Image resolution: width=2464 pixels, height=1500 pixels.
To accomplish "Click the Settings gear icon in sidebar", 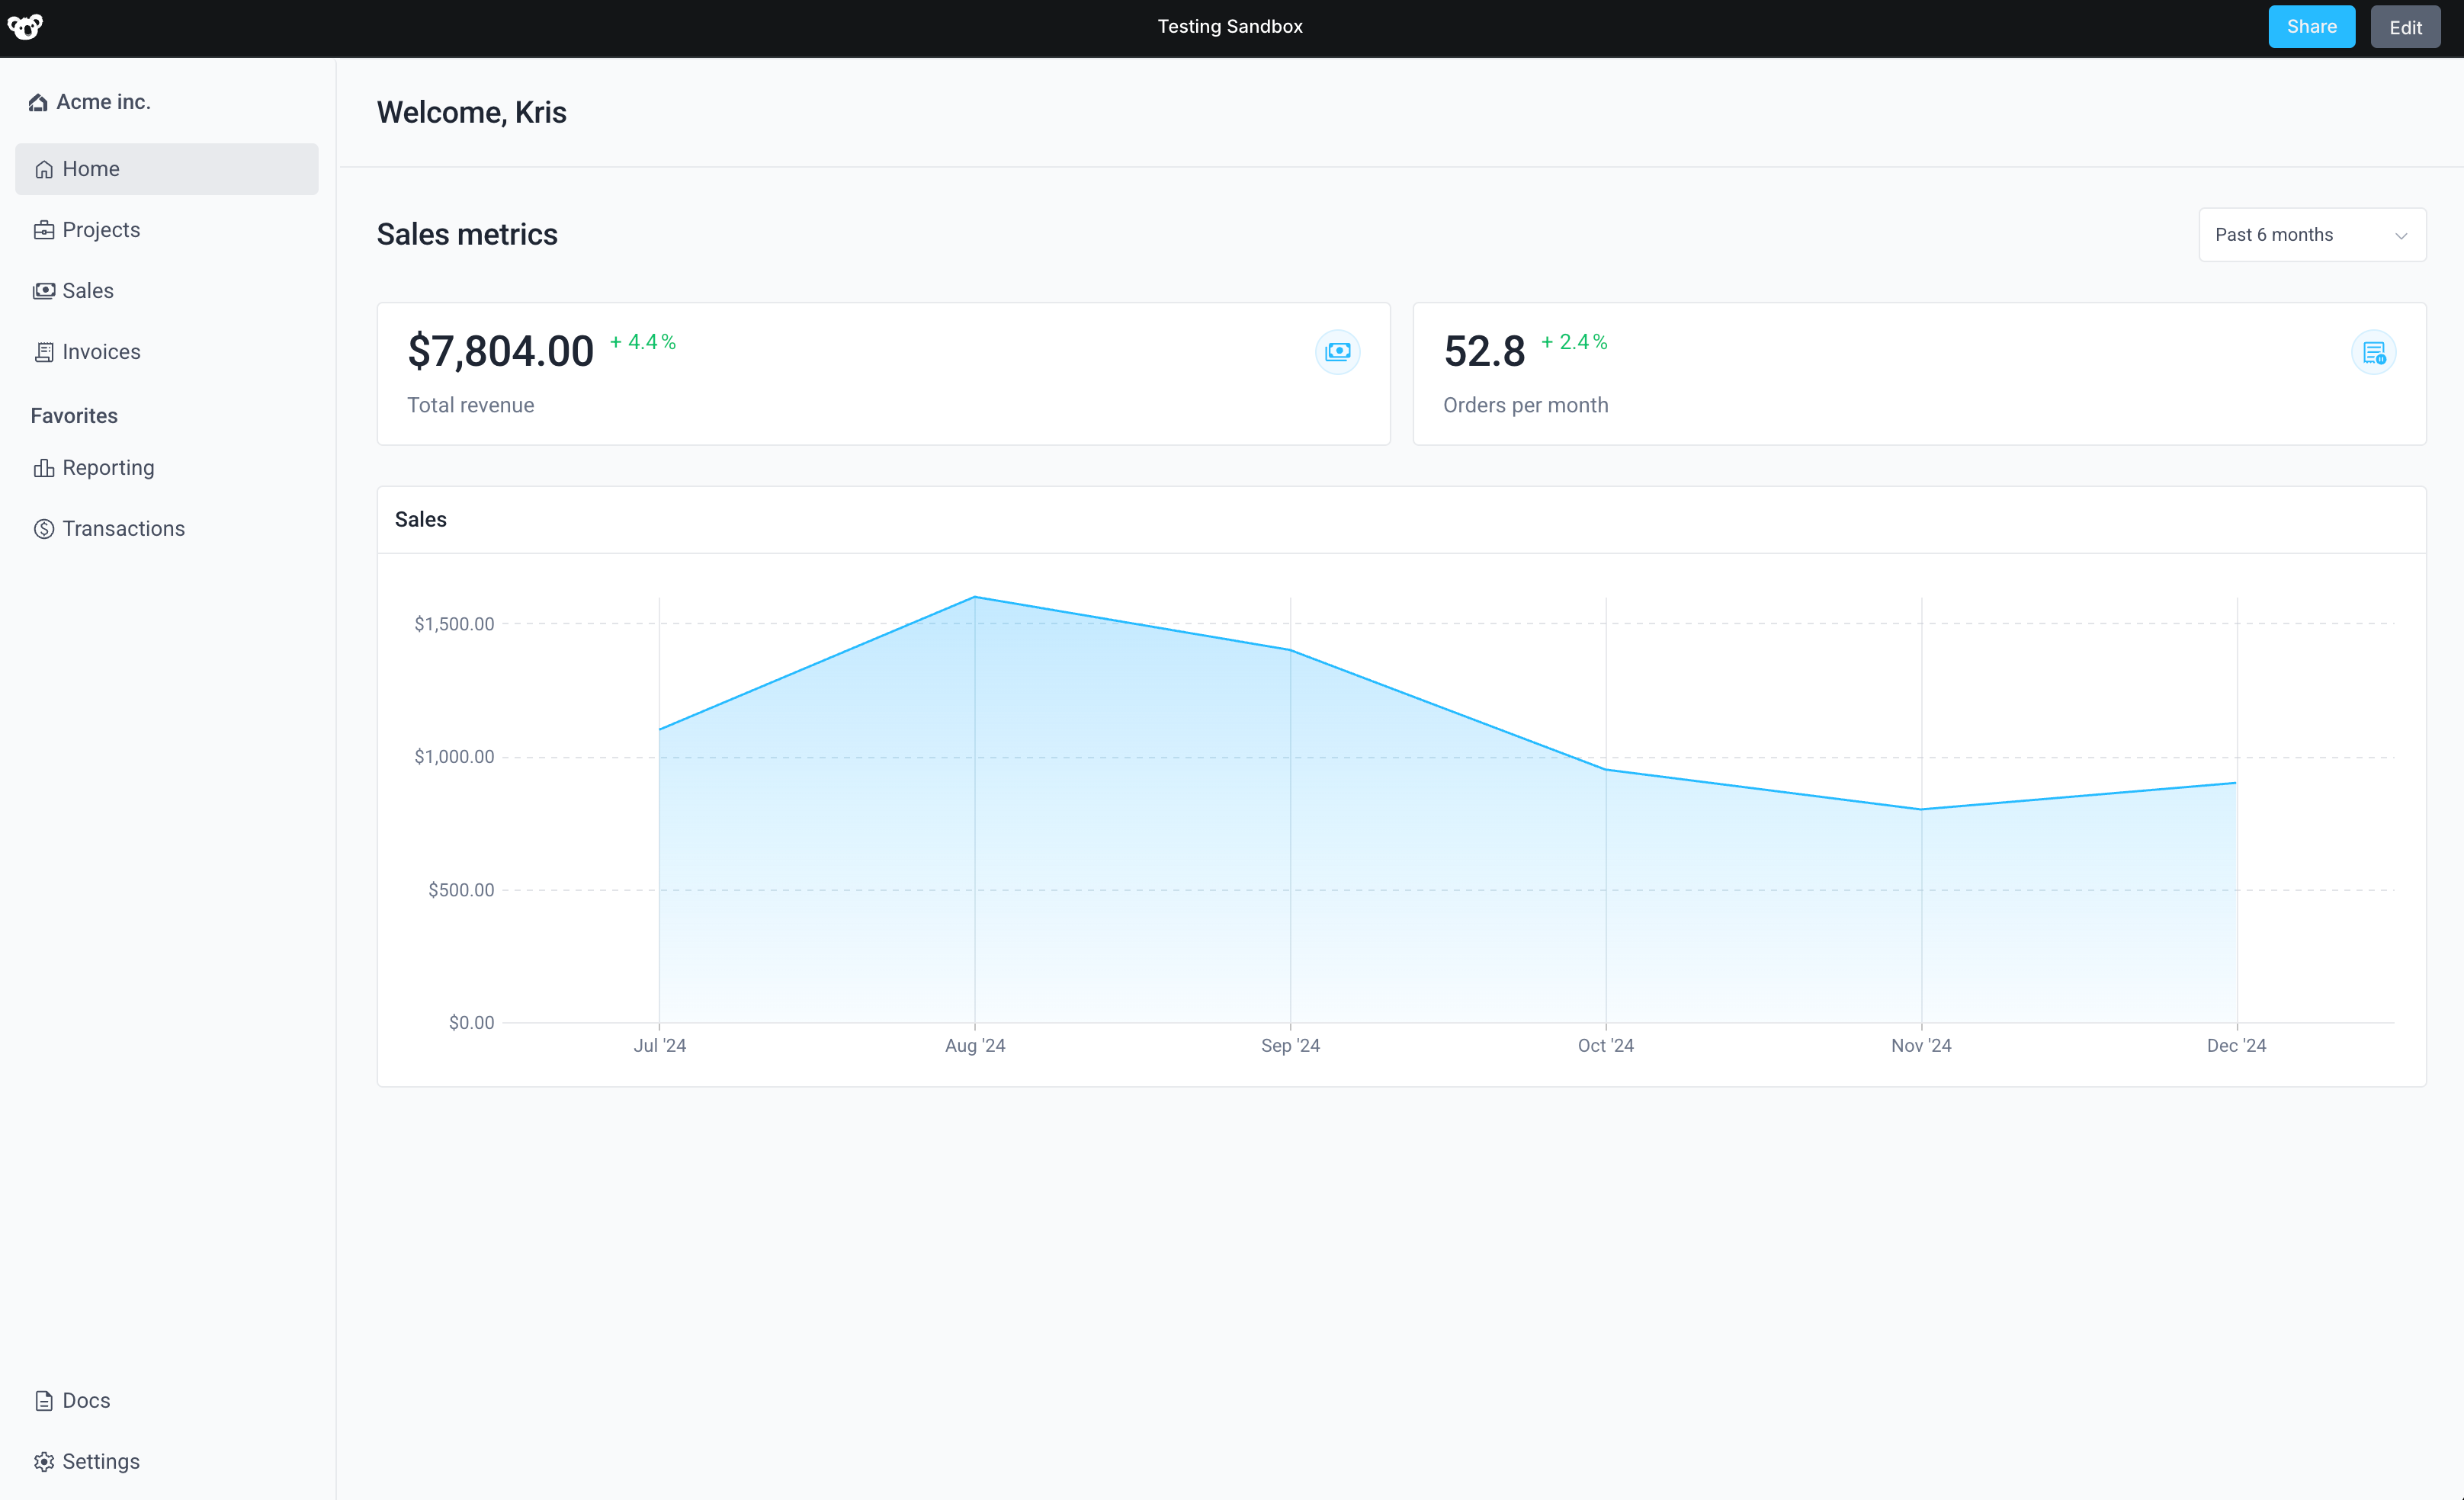I will click(44, 1462).
